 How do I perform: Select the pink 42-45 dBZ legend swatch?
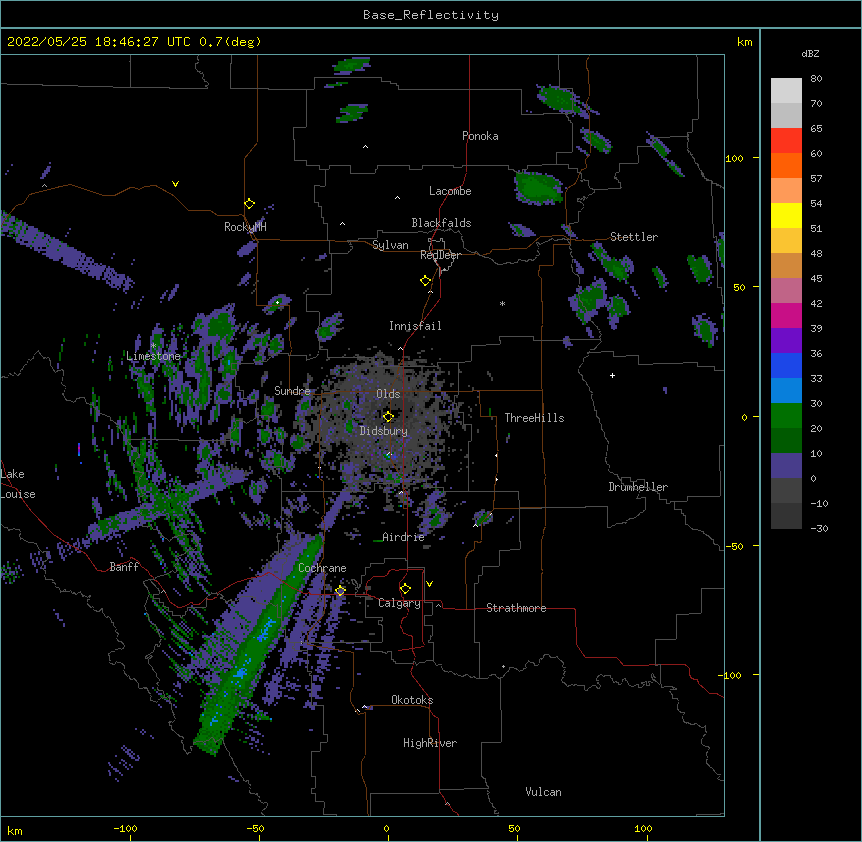[x=786, y=291]
